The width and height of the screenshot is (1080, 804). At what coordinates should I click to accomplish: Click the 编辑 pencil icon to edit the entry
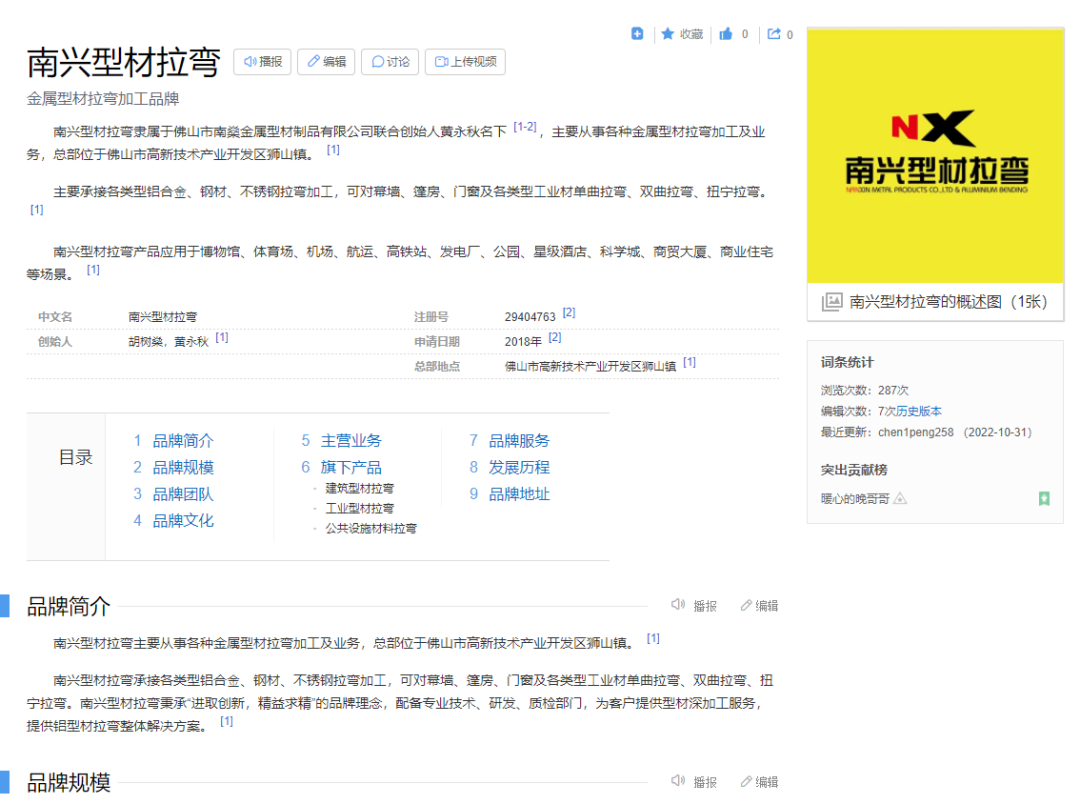pos(312,61)
